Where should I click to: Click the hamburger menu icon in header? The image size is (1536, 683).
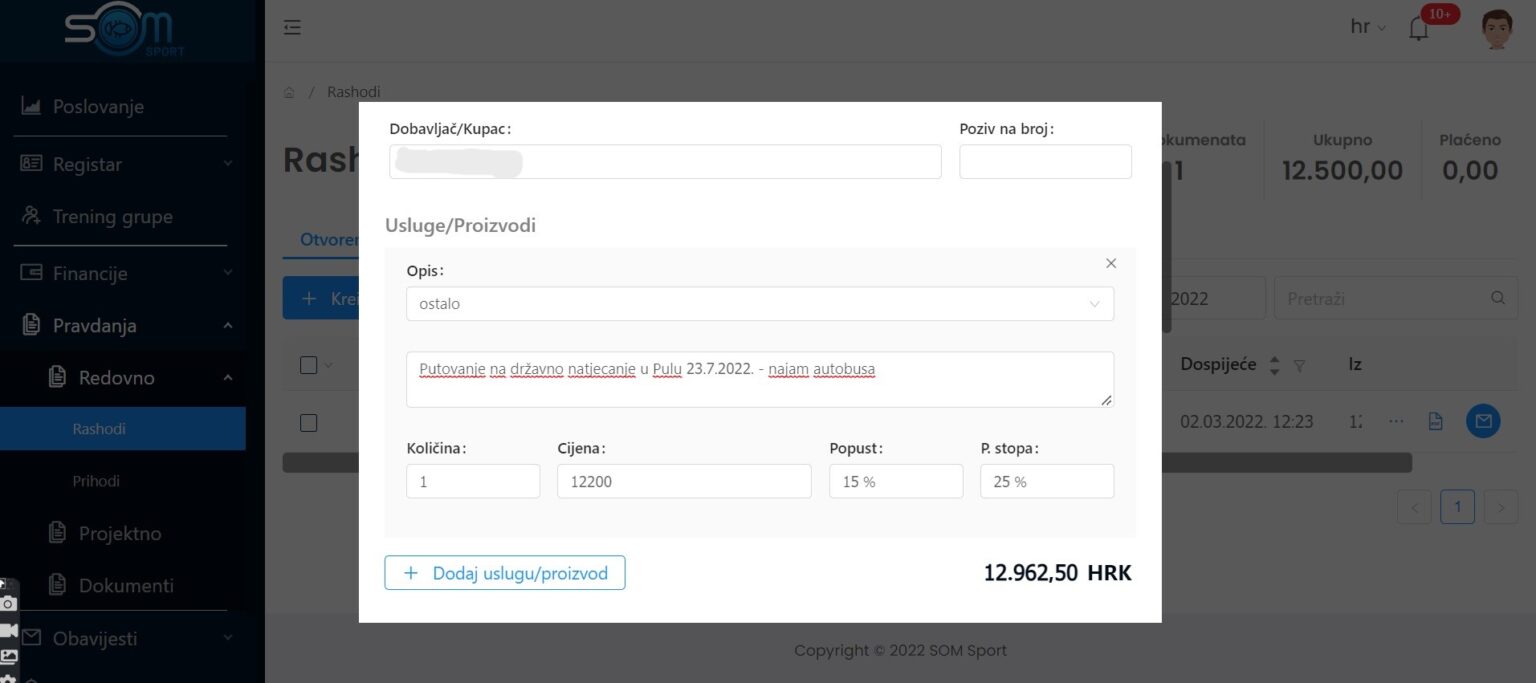click(292, 28)
